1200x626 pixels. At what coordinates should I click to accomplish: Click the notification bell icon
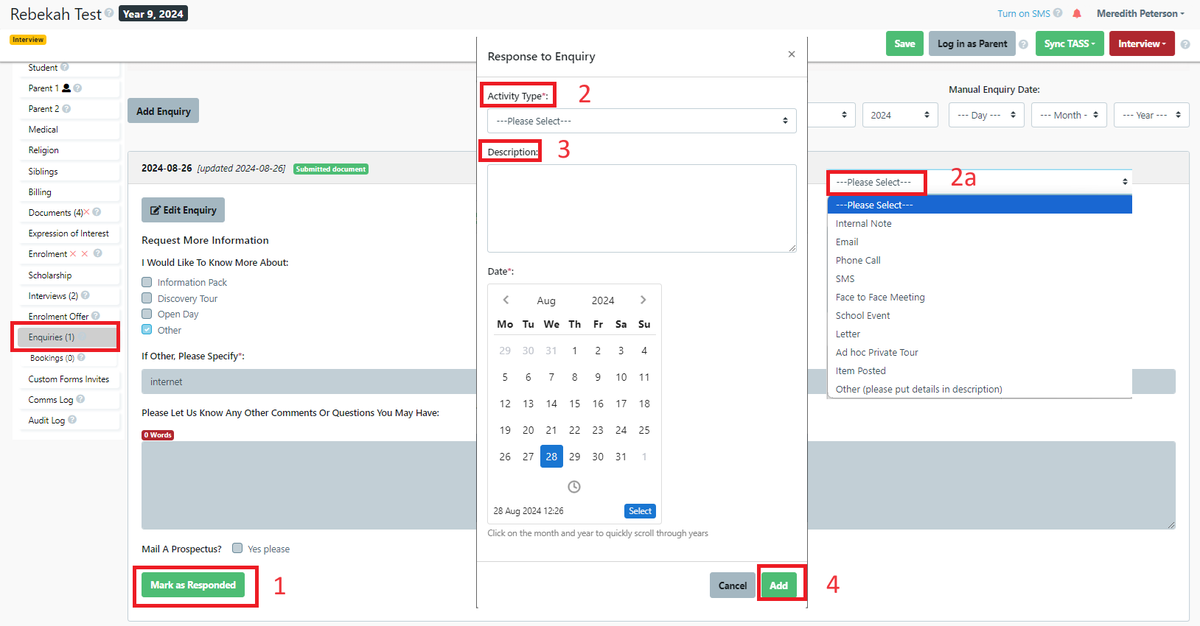(1077, 14)
